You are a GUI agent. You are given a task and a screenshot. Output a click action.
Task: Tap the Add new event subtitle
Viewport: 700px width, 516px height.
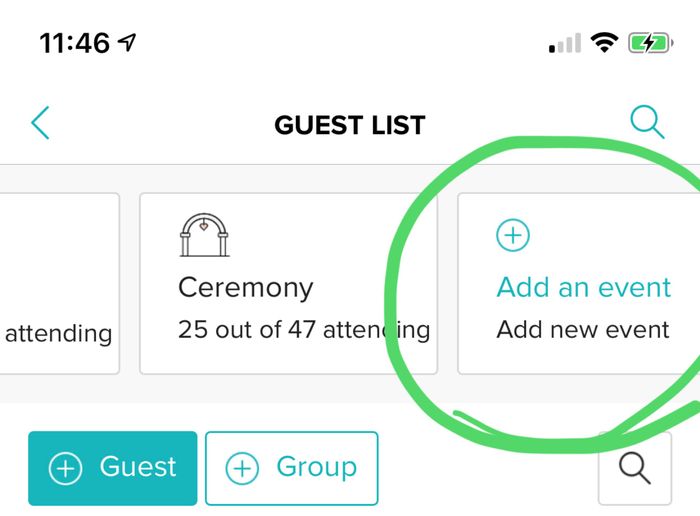(x=582, y=330)
